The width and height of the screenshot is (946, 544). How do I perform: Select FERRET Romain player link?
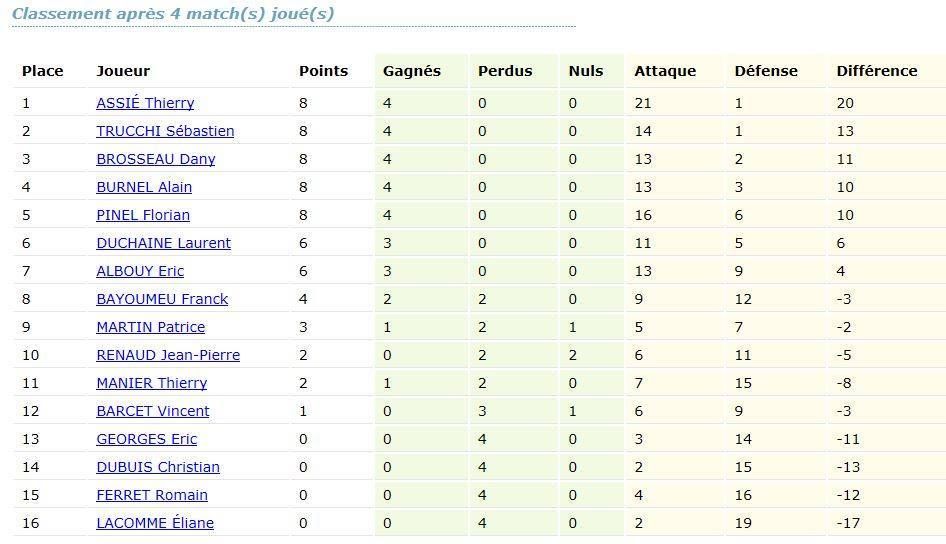[152, 495]
